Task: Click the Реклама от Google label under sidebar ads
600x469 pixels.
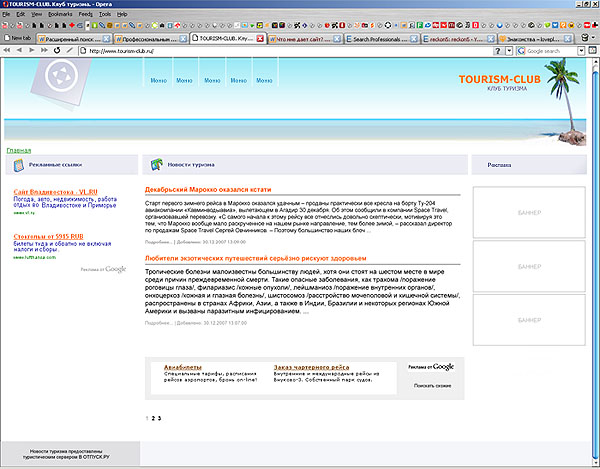Action: point(103,269)
